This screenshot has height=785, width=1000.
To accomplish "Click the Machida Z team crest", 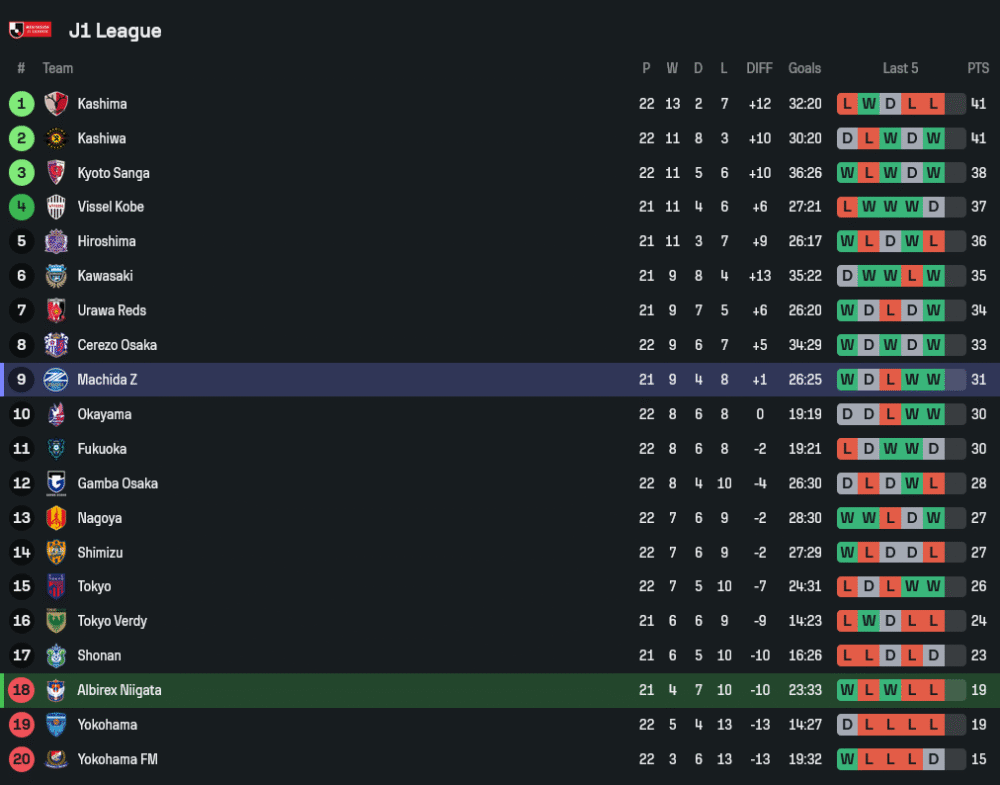I will click(56, 380).
